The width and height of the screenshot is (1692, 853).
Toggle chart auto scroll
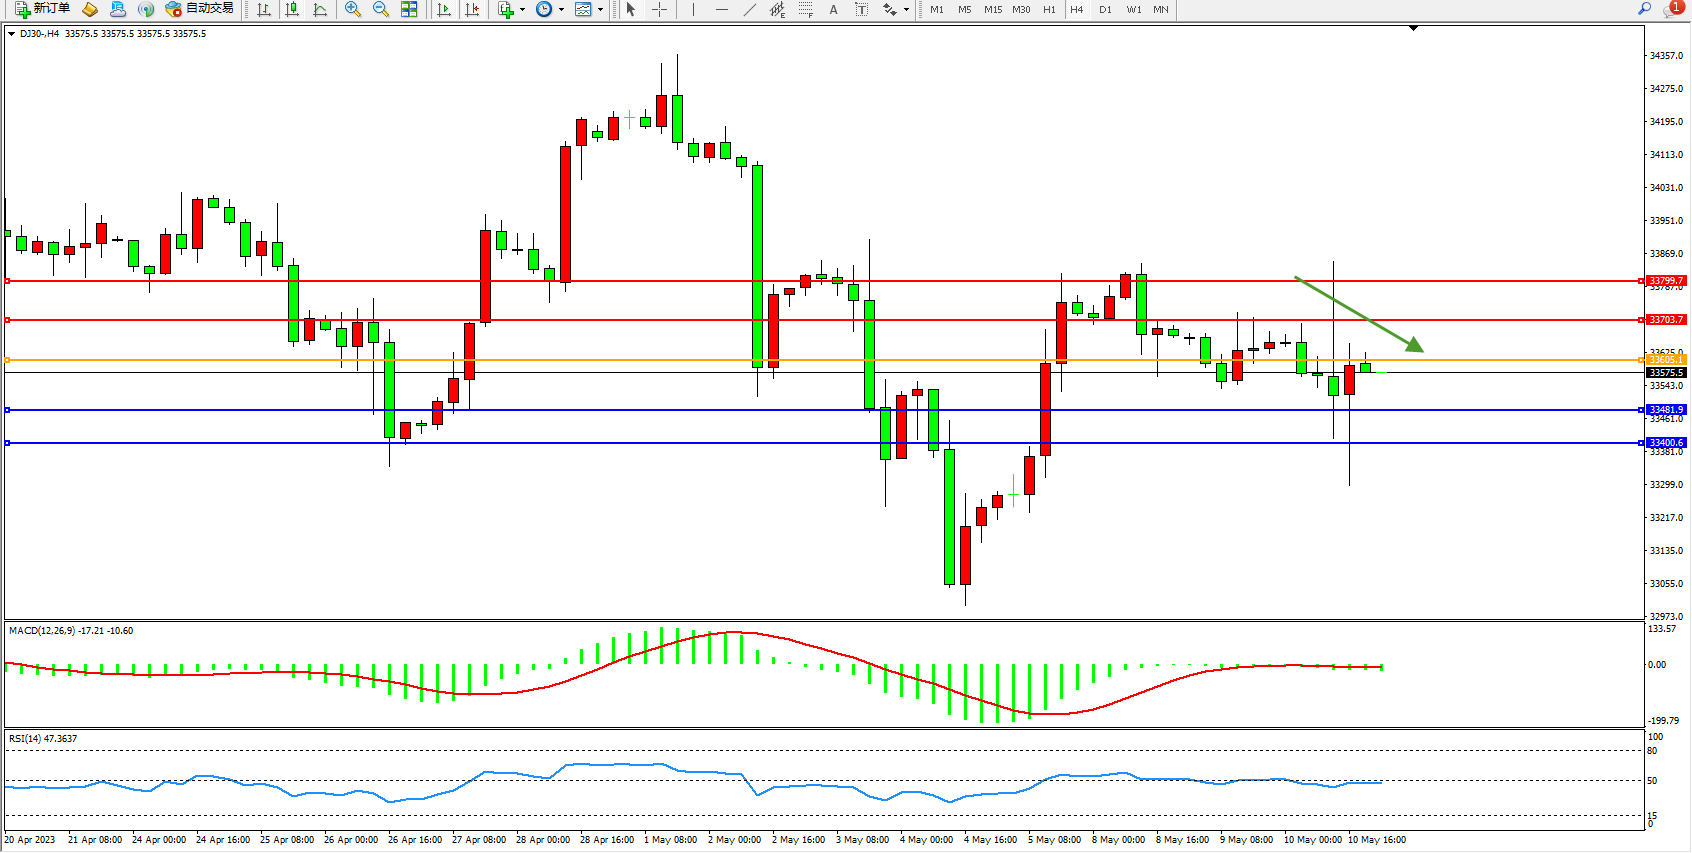[x=444, y=9]
